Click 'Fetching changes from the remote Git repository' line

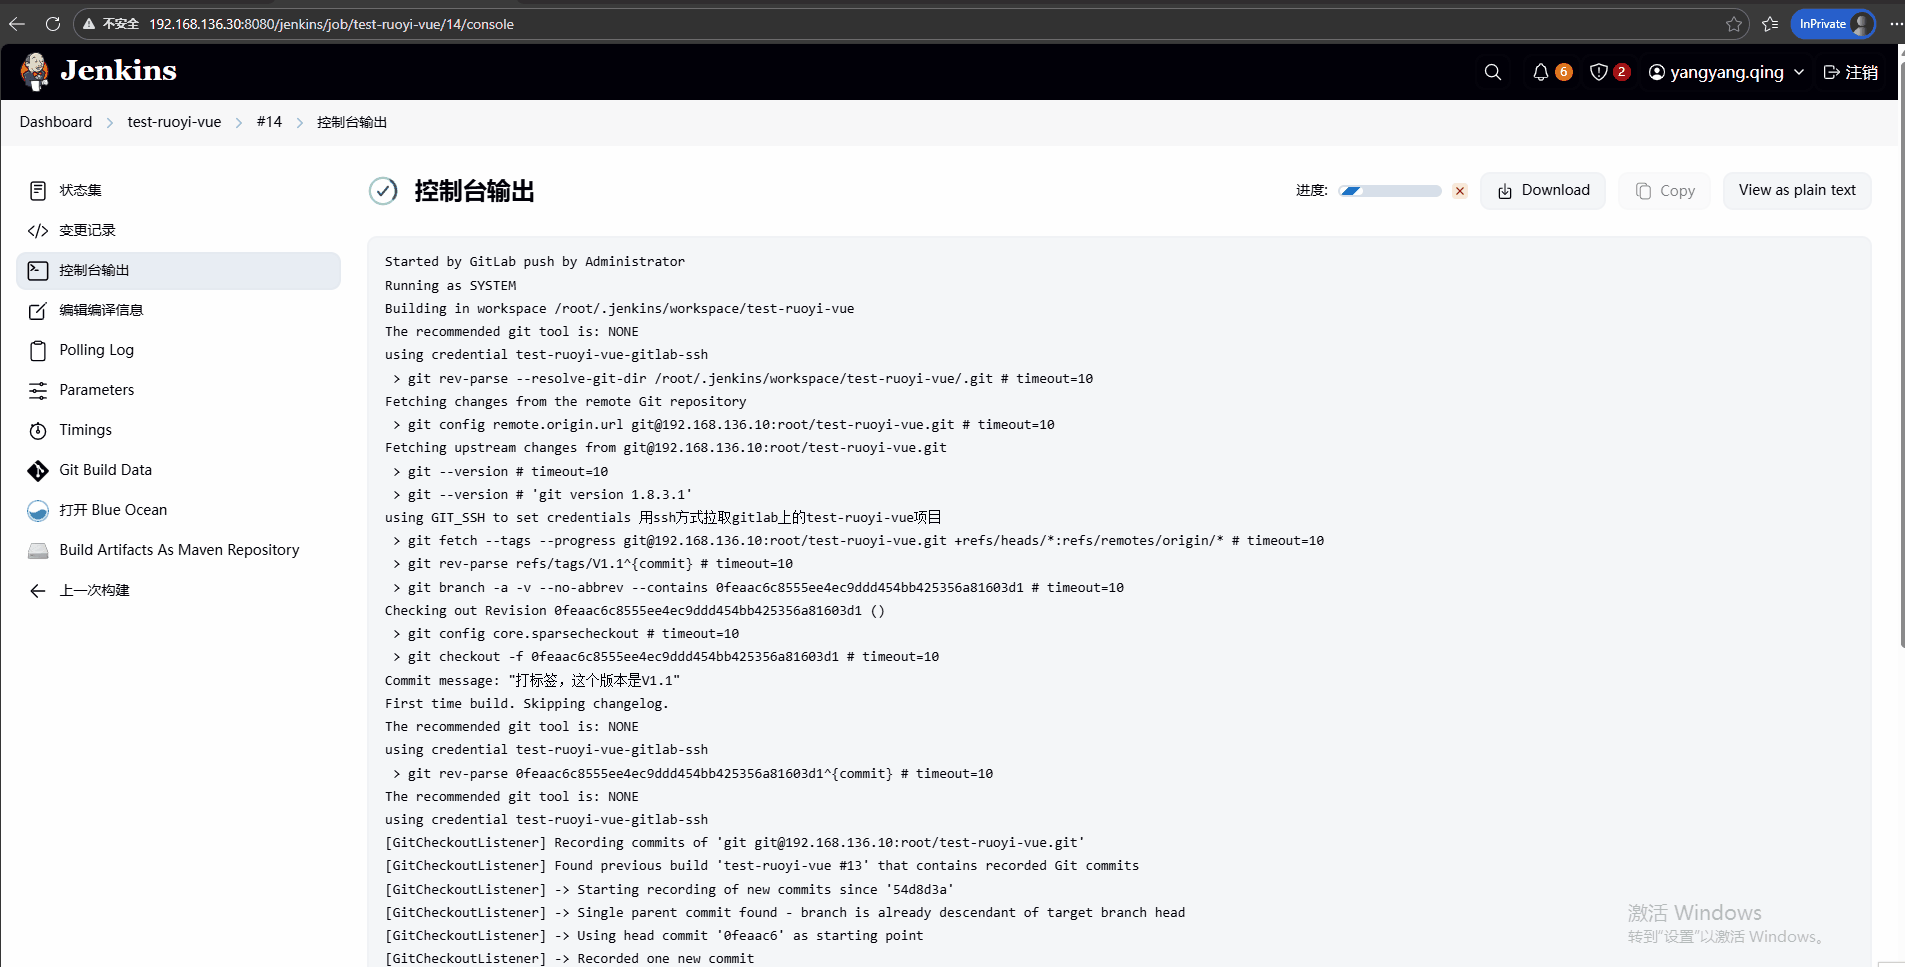565,402
